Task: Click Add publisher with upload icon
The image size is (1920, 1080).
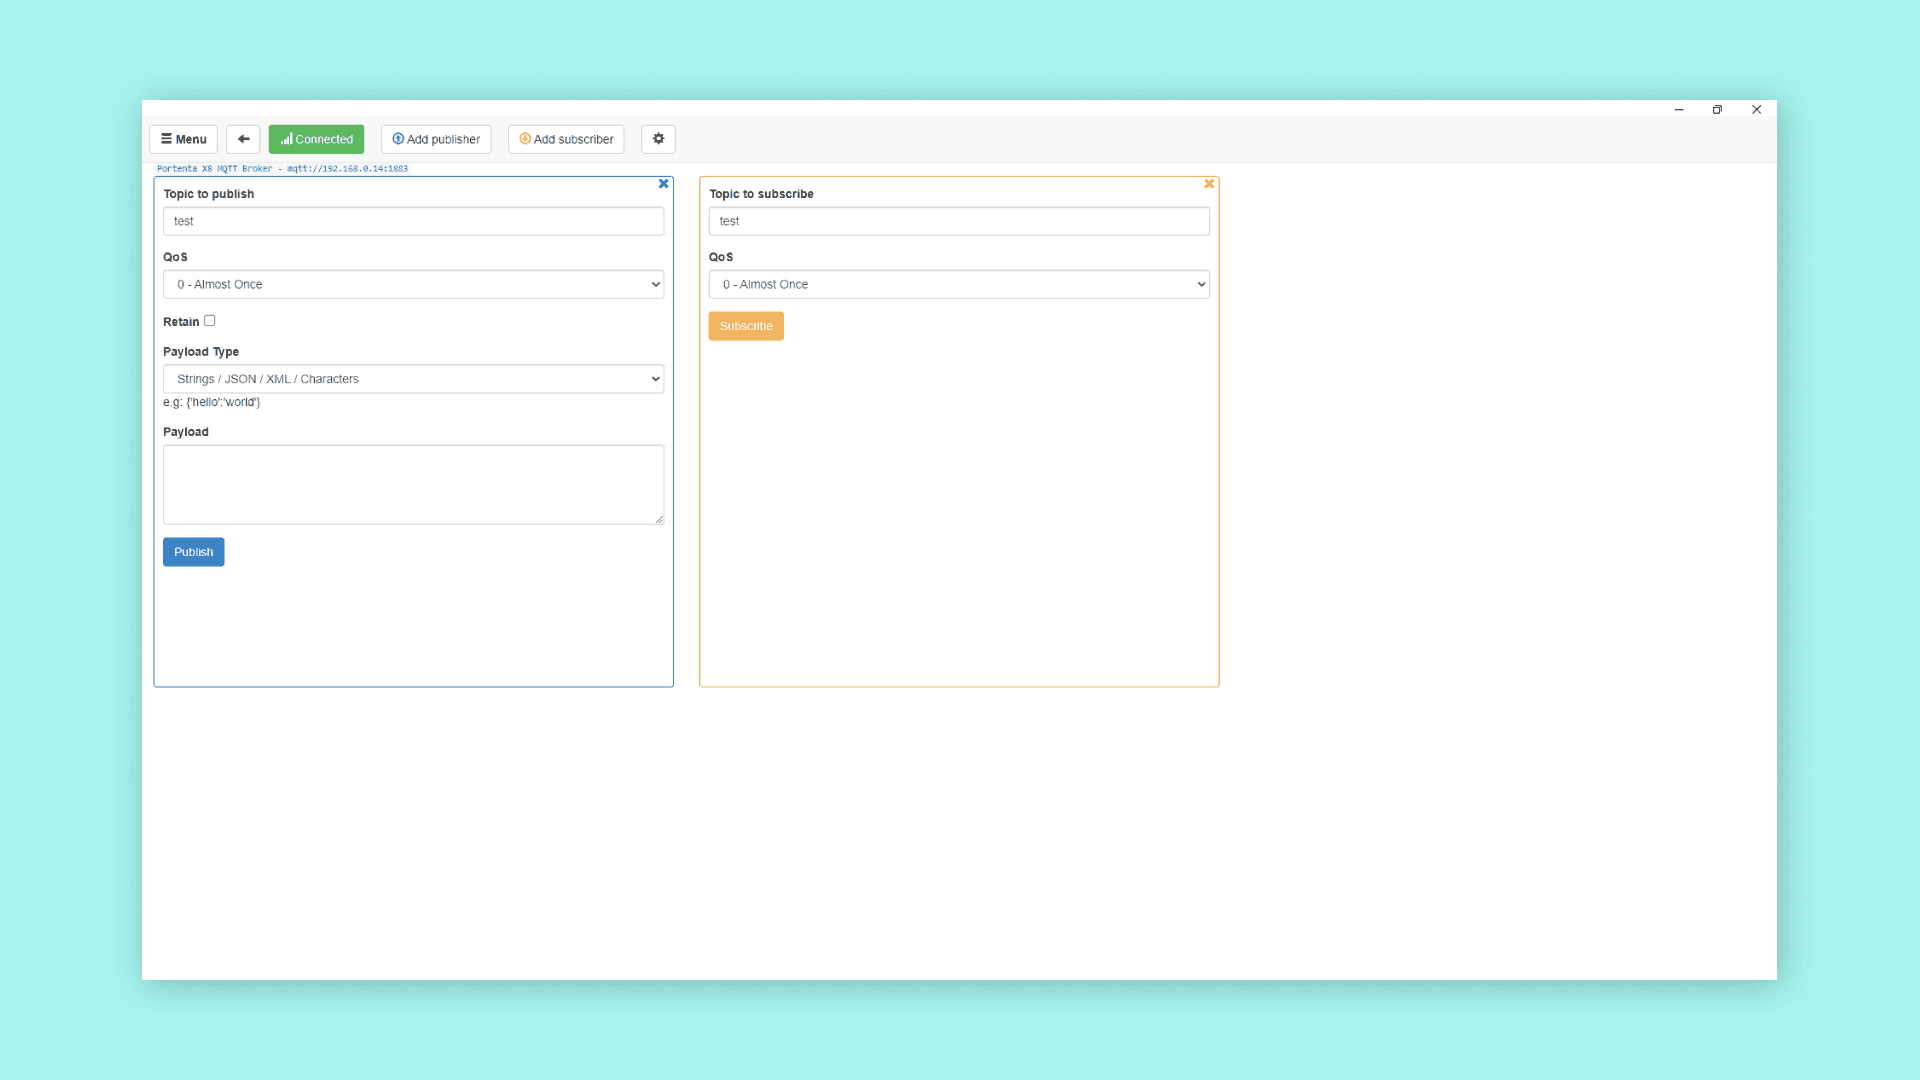Action: [x=436, y=139]
